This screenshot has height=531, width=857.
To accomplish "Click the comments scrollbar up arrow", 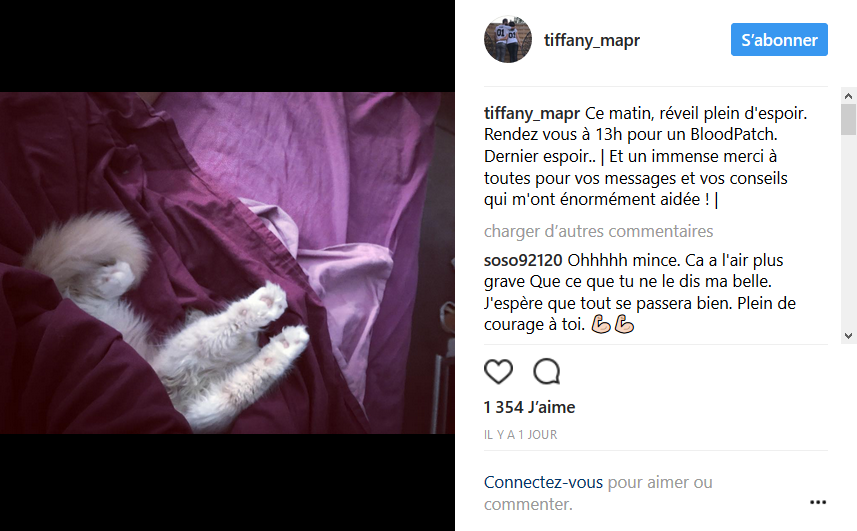I will (x=848, y=96).
